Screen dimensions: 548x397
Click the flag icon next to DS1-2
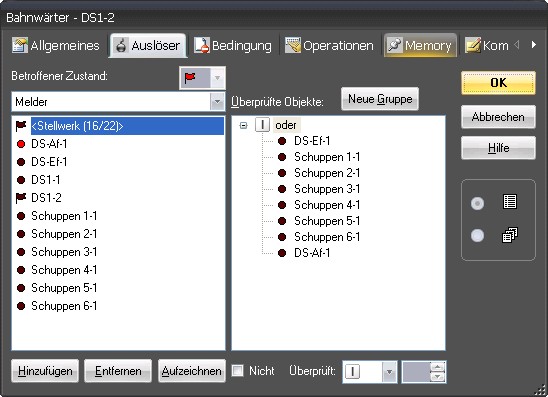pyautogui.click(x=21, y=198)
